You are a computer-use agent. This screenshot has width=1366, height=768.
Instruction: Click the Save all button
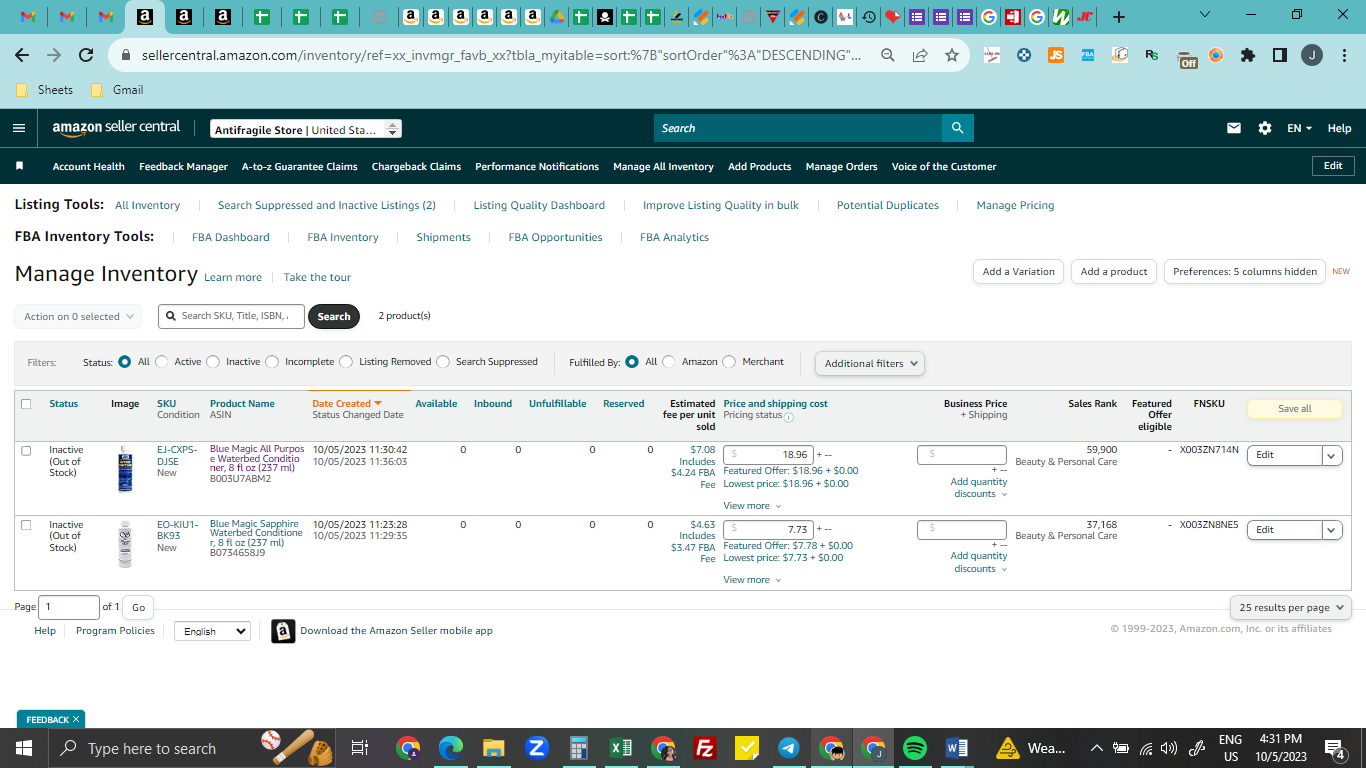click(x=1295, y=409)
